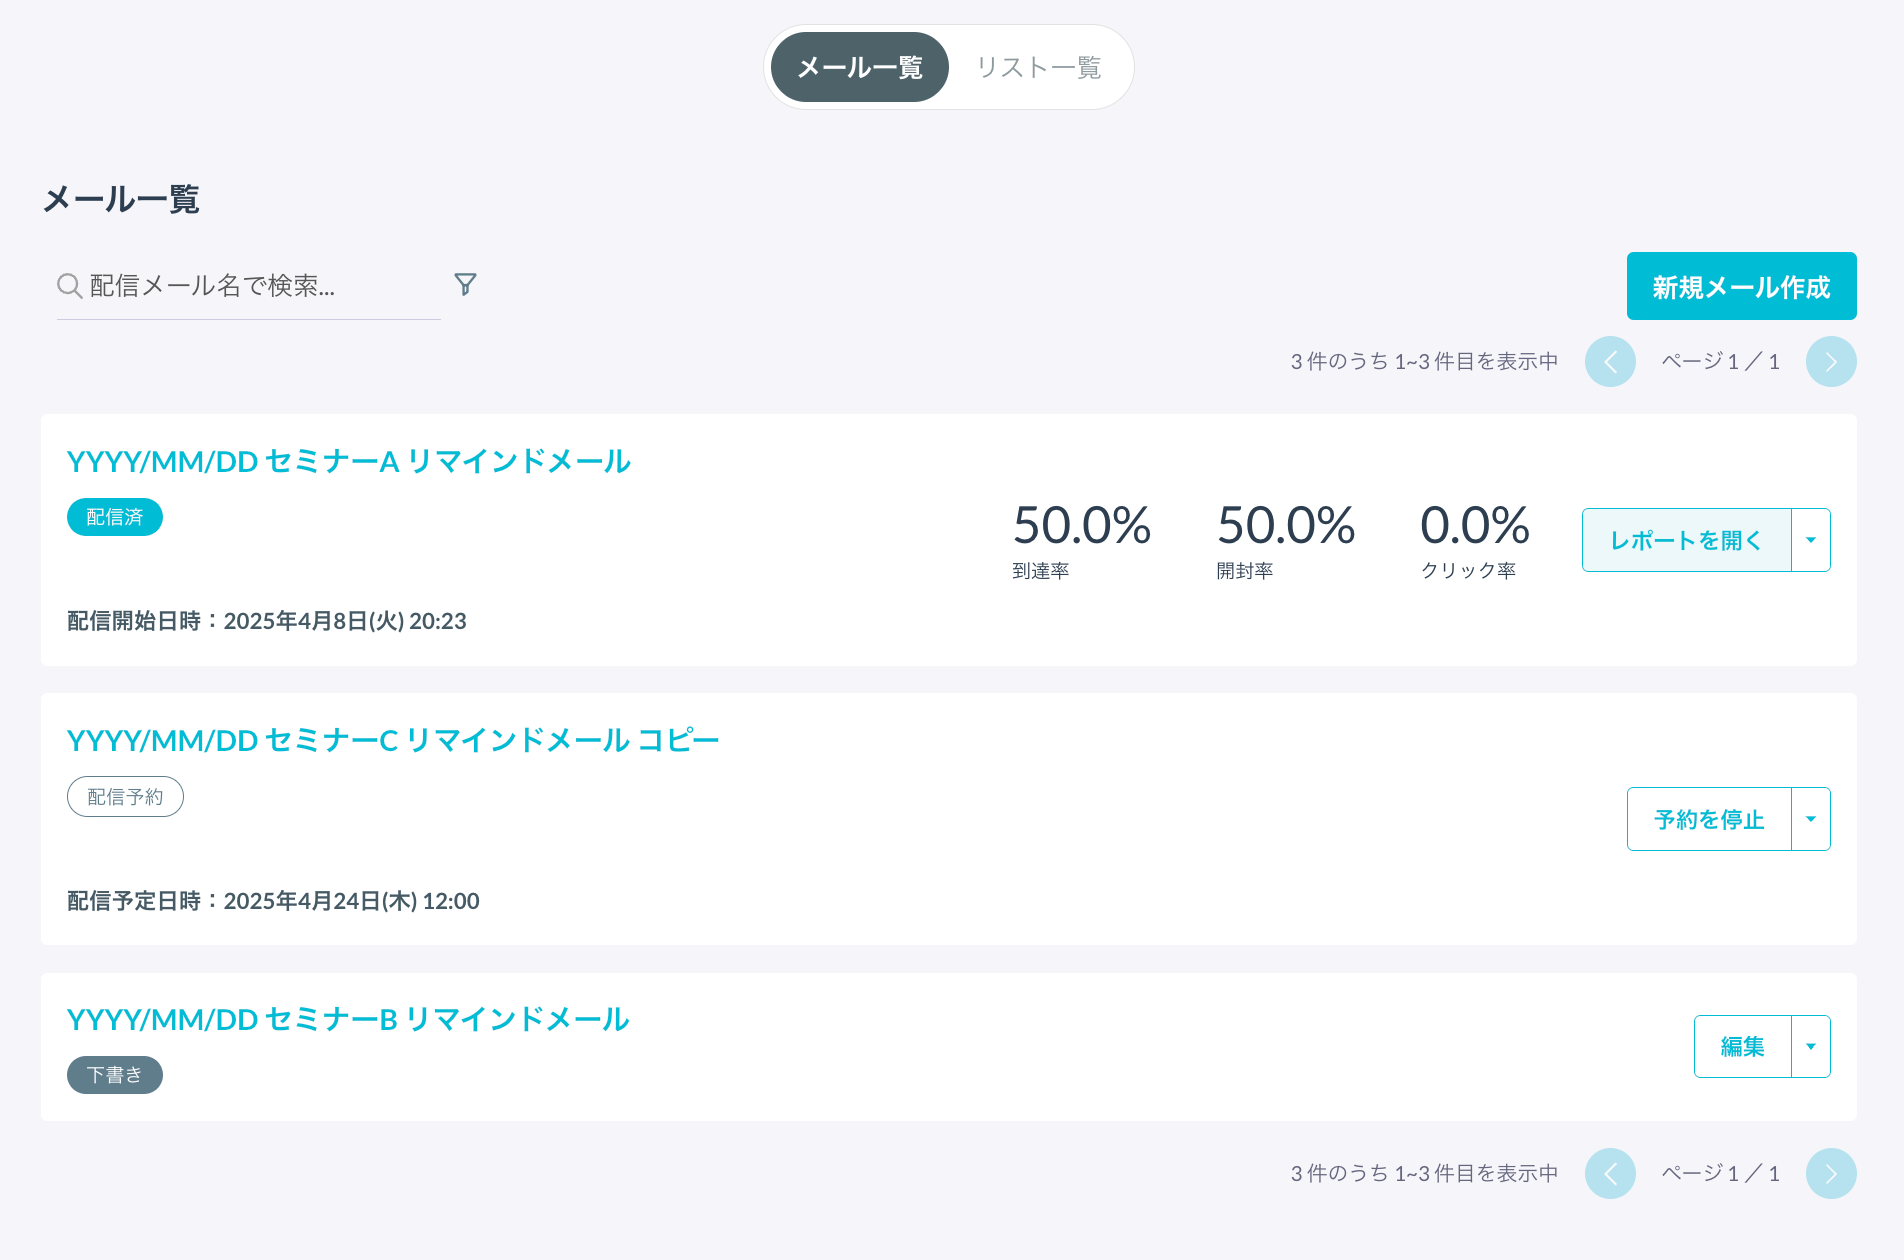This screenshot has width=1904, height=1260.
Task: Focus the 配信メール名で検索 search field
Action: click(260, 286)
